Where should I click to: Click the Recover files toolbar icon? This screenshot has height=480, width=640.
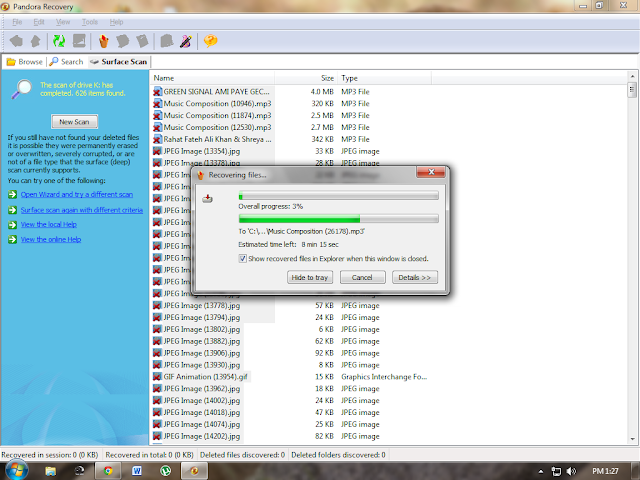tap(104, 41)
